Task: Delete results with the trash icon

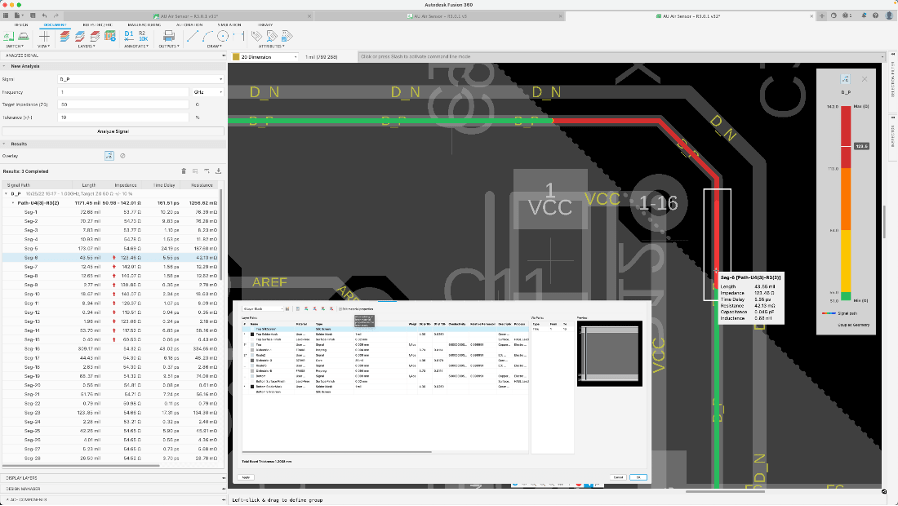Action: (184, 171)
